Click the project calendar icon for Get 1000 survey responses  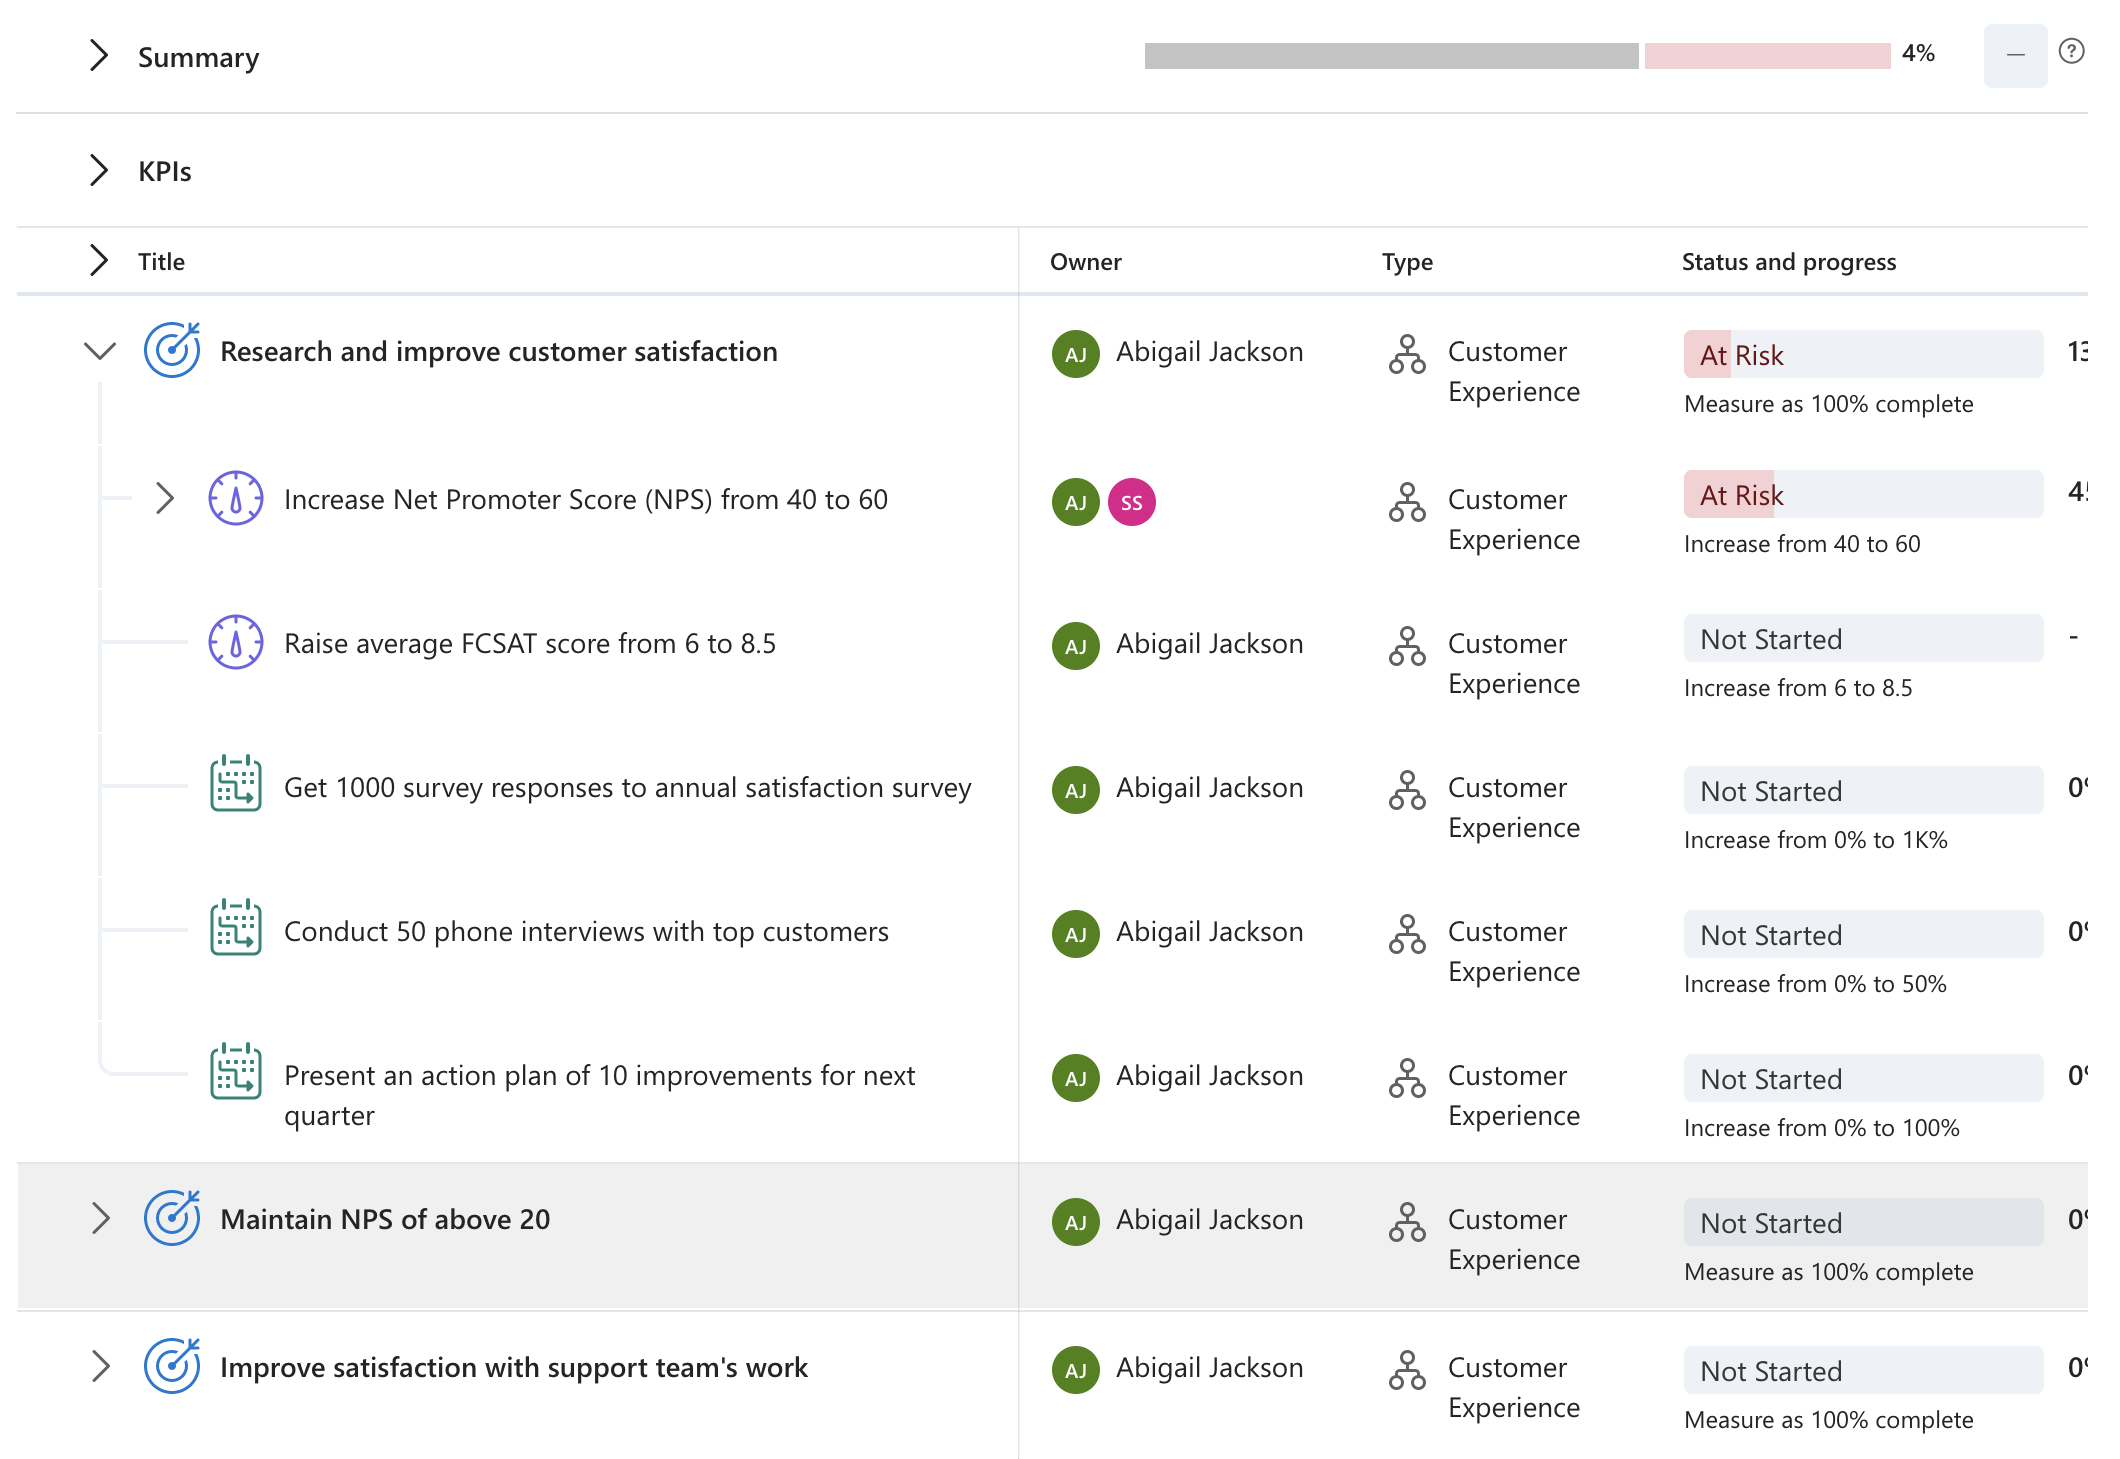(236, 784)
